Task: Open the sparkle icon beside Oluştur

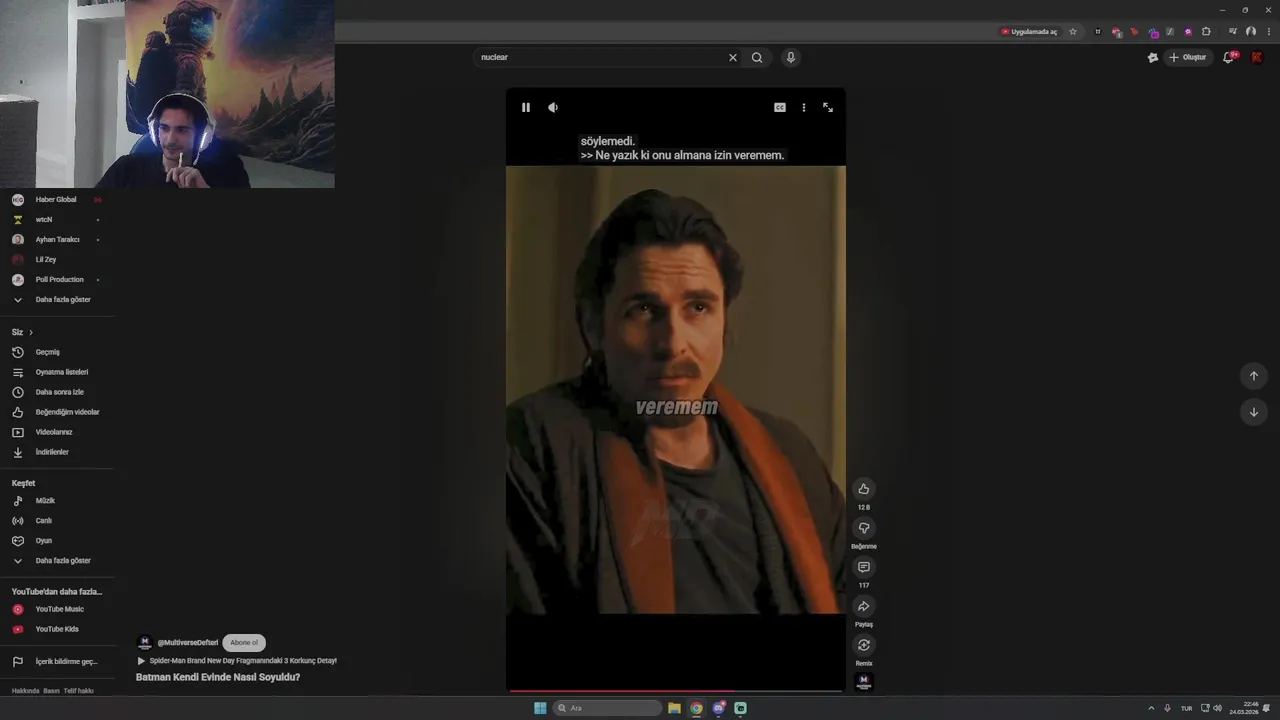Action: pos(1152,58)
